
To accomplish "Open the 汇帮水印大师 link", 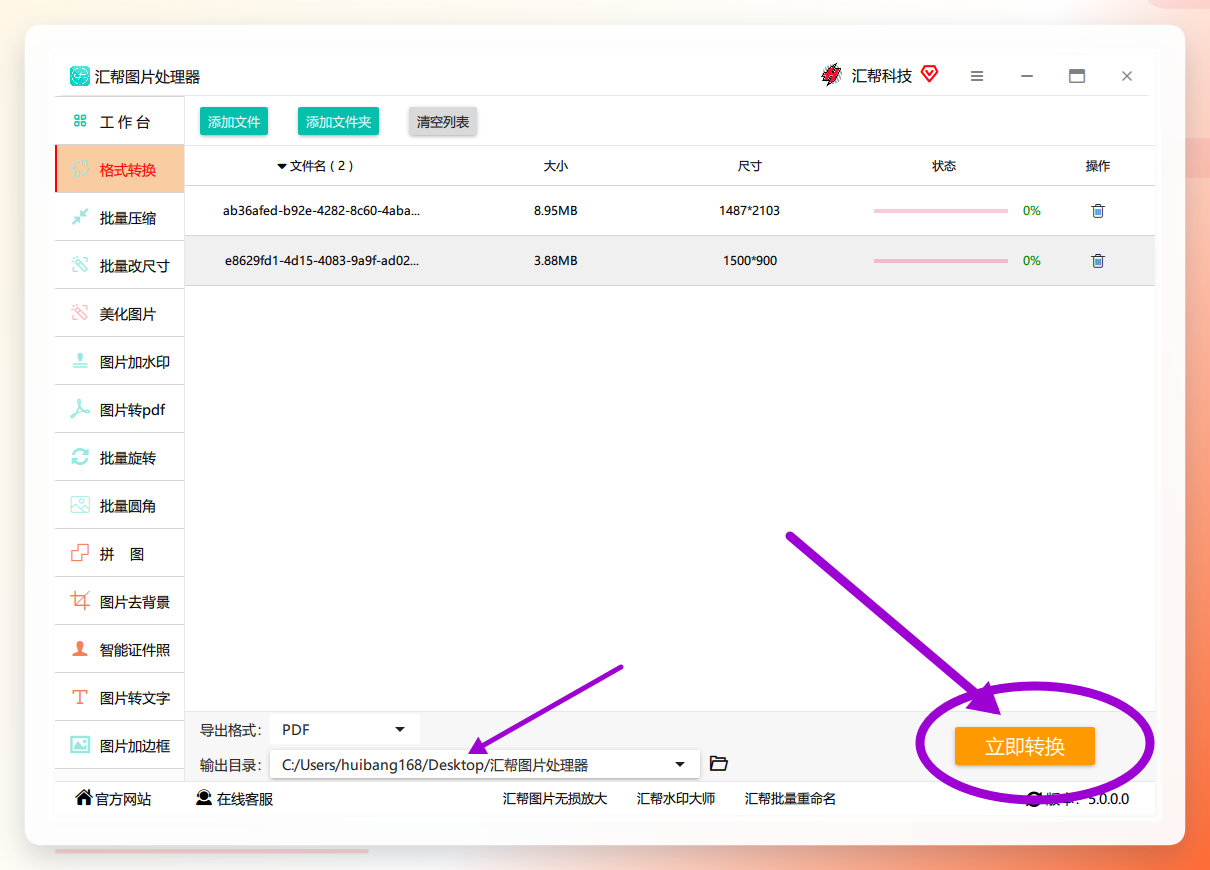I will pos(676,799).
